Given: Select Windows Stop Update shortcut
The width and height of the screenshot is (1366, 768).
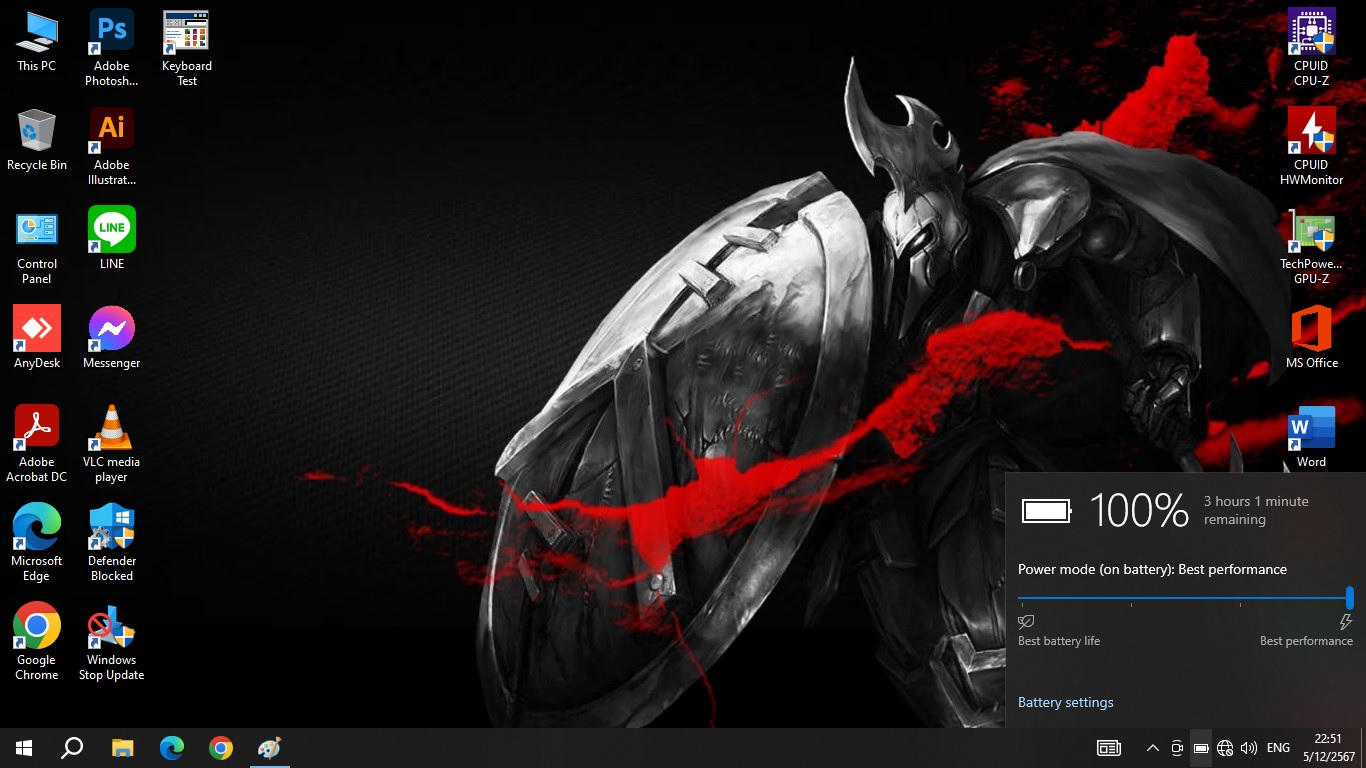Looking at the screenshot, I should click(x=112, y=643).
